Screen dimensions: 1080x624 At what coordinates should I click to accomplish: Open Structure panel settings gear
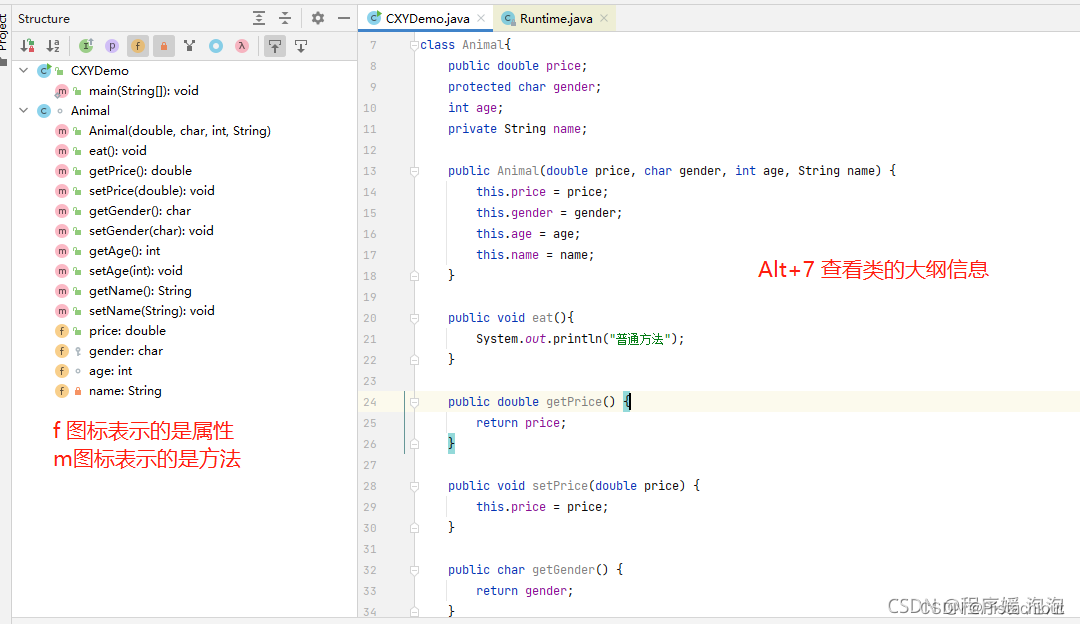pos(318,19)
